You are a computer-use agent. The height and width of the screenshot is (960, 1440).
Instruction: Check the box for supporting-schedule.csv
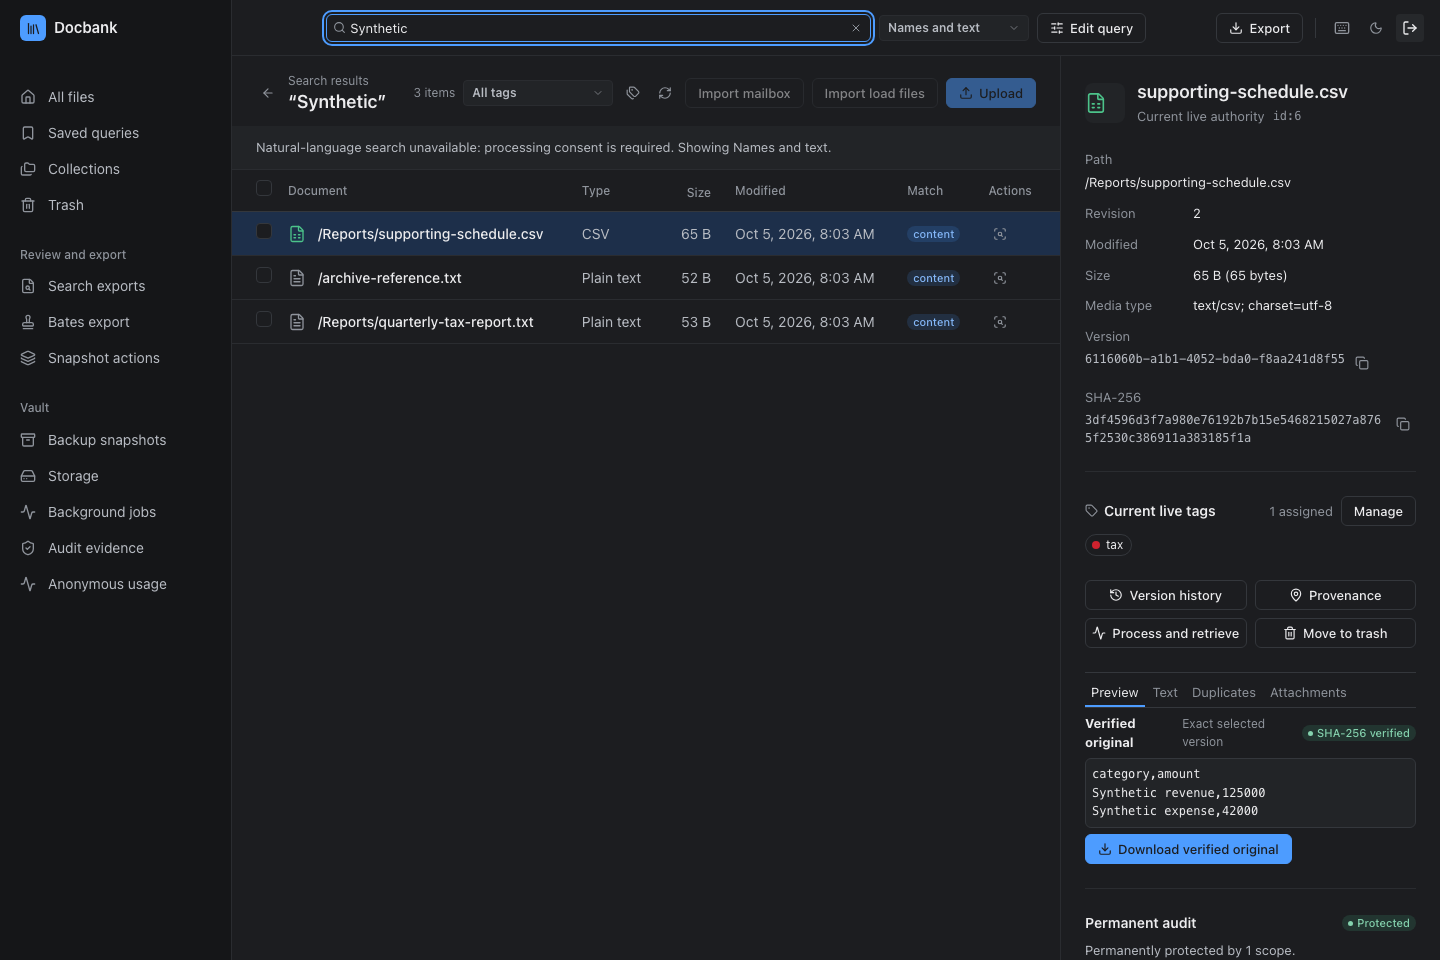click(264, 231)
